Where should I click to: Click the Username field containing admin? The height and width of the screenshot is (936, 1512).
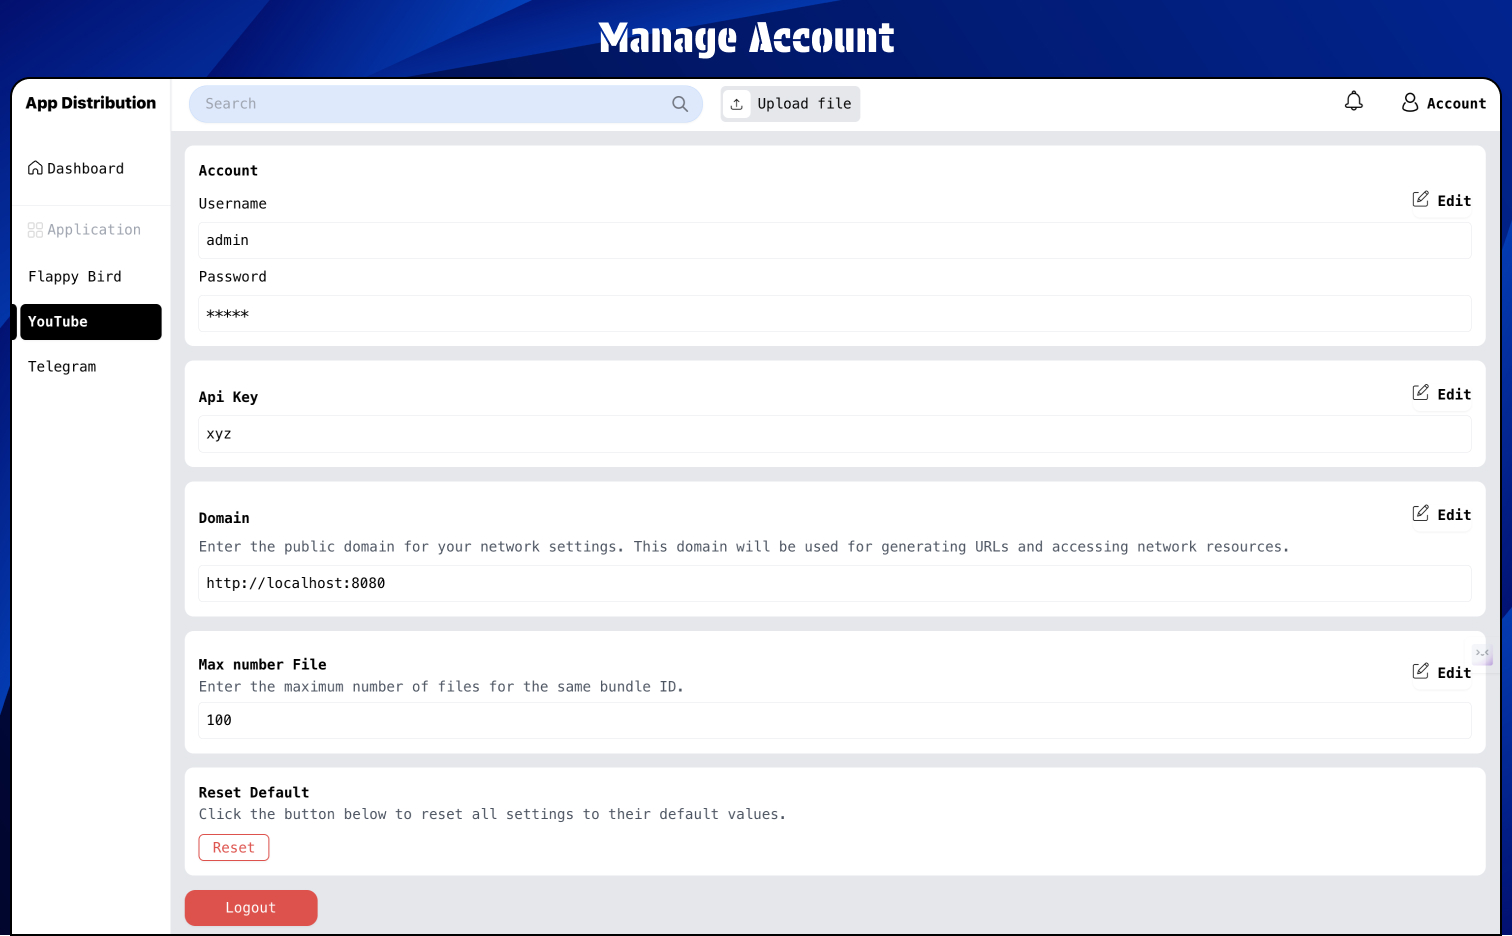[x=834, y=241]
